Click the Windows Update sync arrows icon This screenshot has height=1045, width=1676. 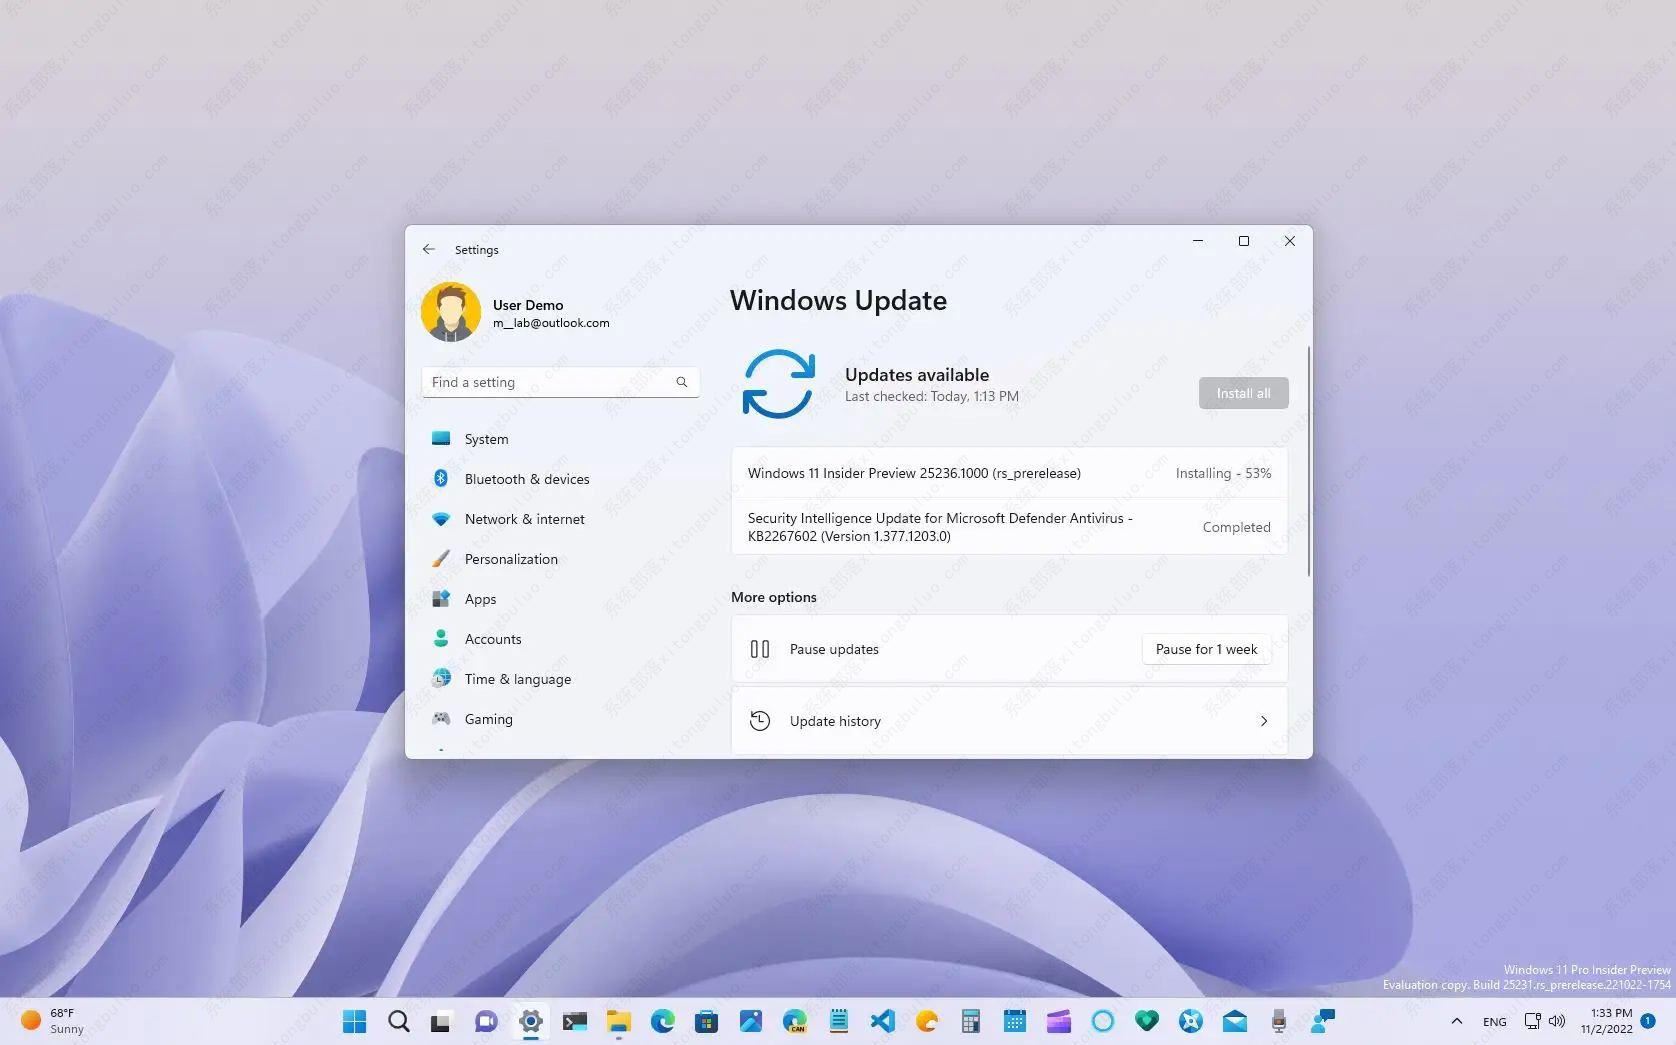pyautogui.click(x=778, y=384)
